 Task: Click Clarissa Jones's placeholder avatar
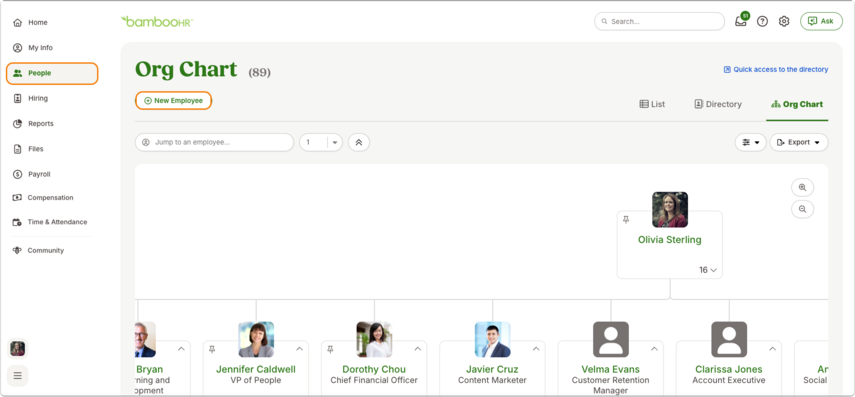729,339
